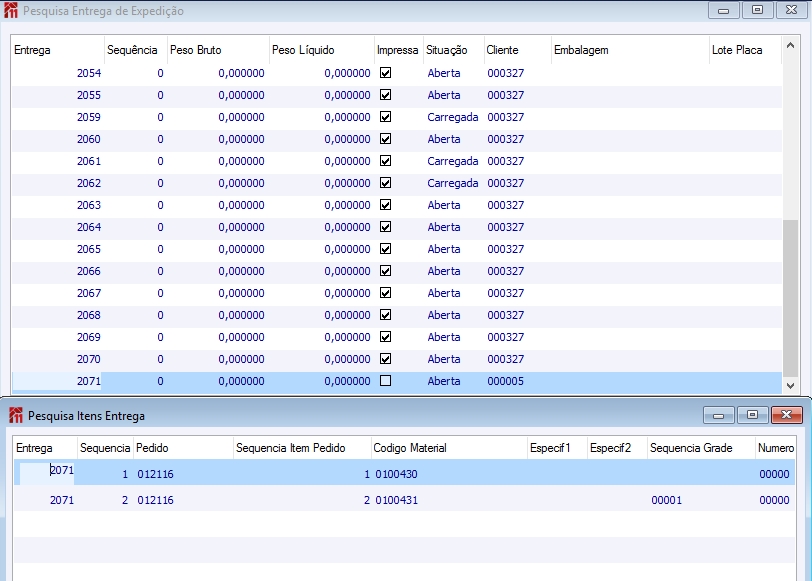Screen dimensions: 812x581
Task: Select material code 0100431 cell
Action: (396, 500)
